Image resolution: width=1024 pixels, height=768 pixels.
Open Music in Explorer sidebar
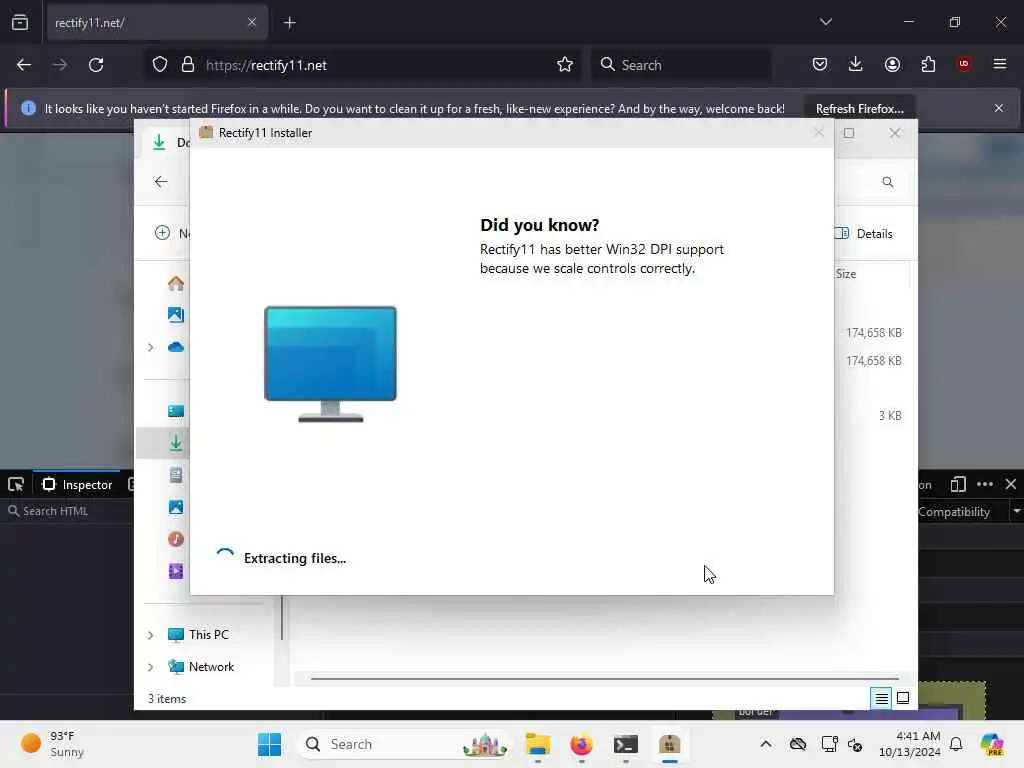coord(176,539)
